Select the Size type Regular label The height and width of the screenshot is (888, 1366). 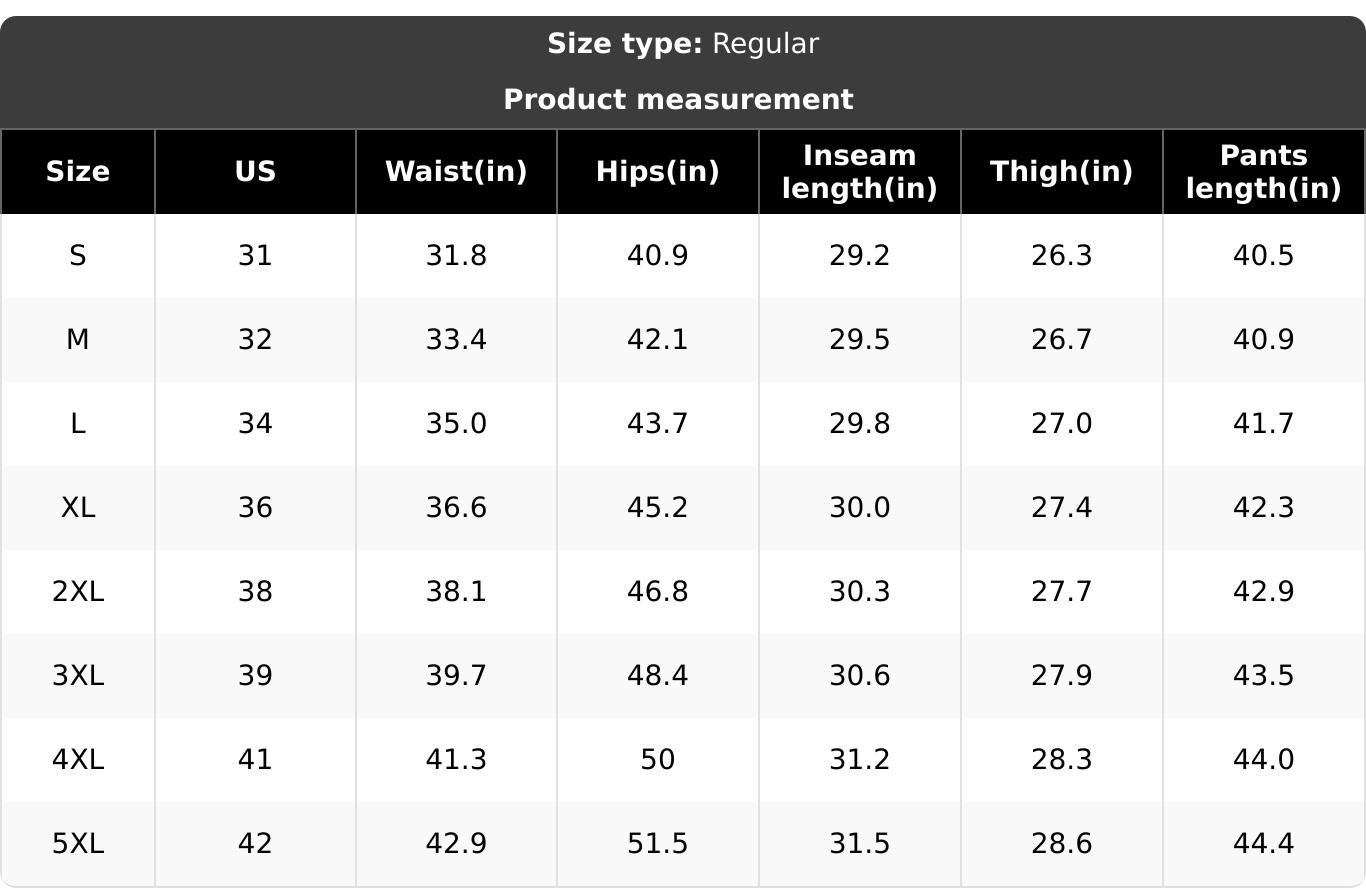(x=683, y=44)
